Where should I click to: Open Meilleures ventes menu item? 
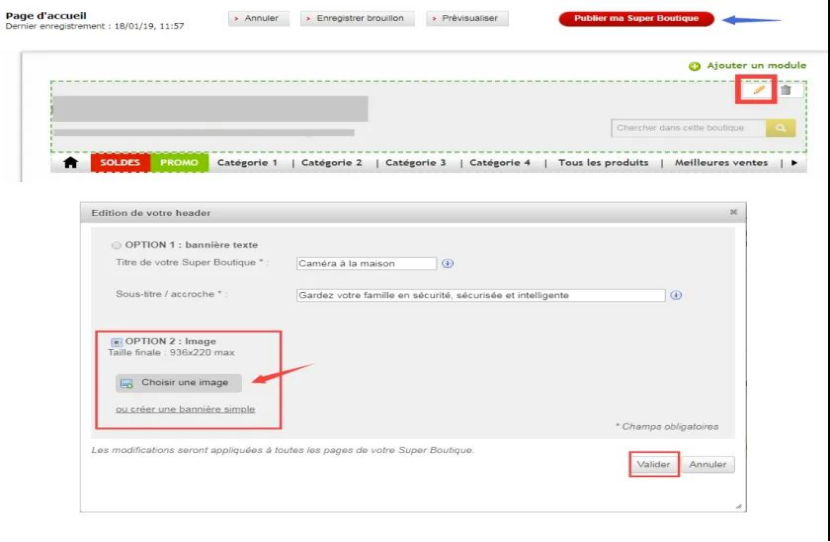(x=721, y=162)
